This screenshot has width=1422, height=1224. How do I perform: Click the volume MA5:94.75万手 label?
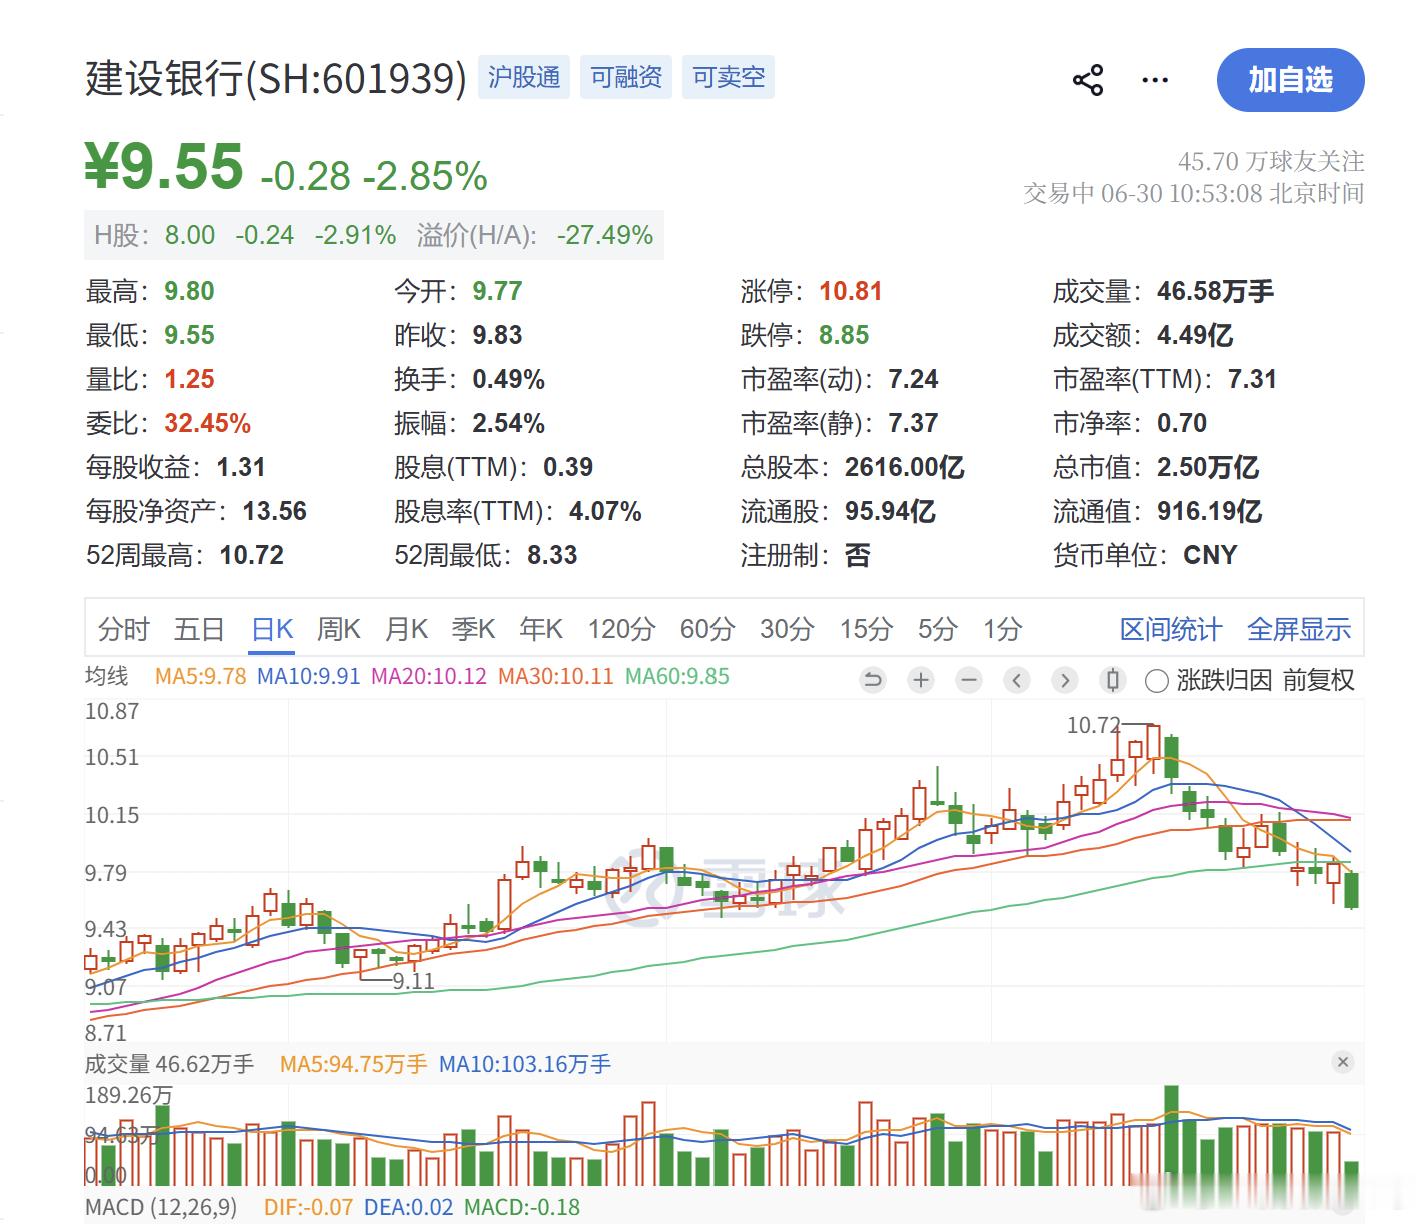pos(353,1064)
